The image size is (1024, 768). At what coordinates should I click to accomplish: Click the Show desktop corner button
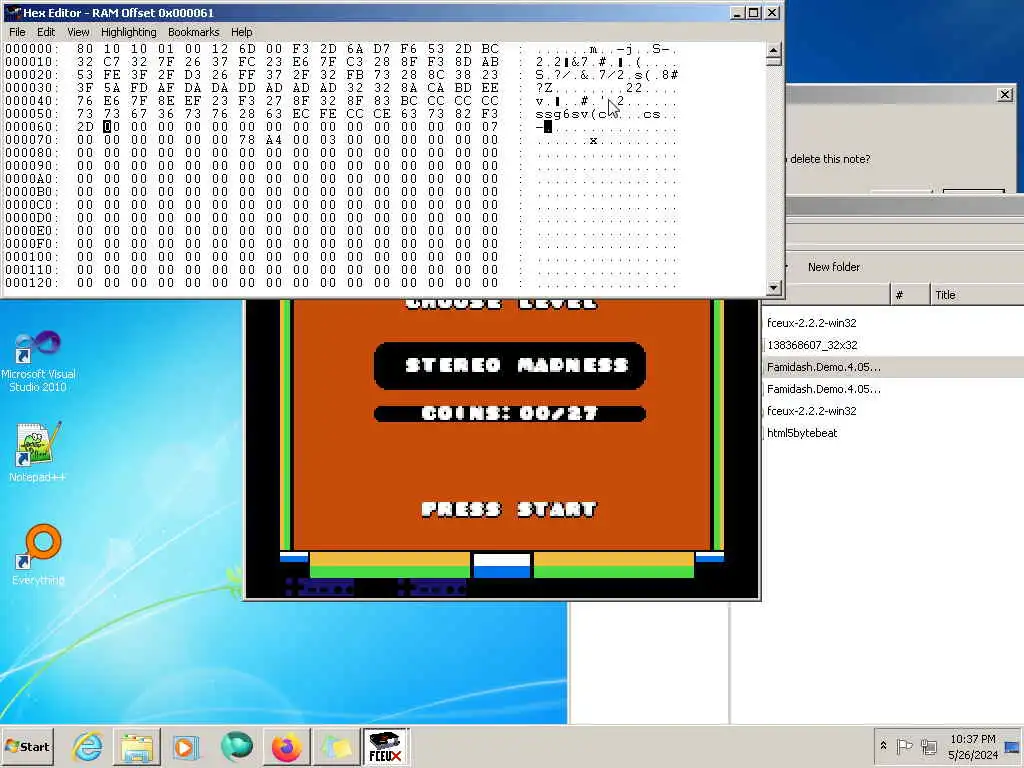tap(1014, 746)
